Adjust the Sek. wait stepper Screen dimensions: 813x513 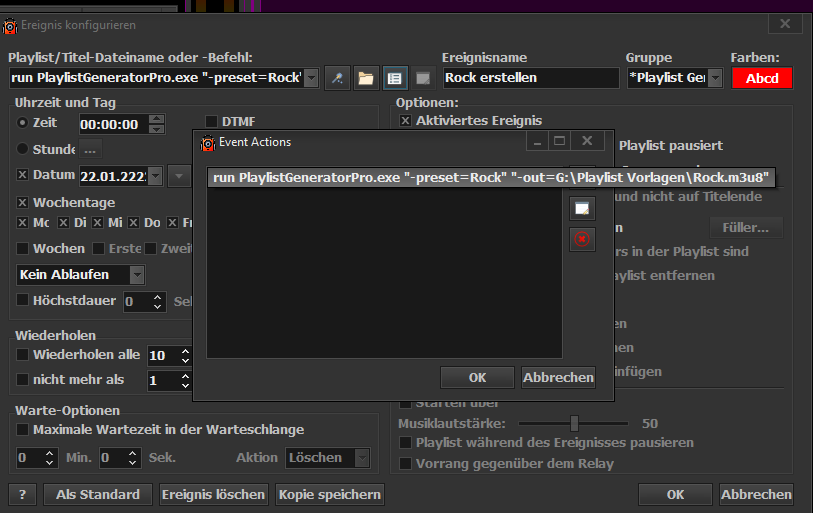(x=133, y=457)
